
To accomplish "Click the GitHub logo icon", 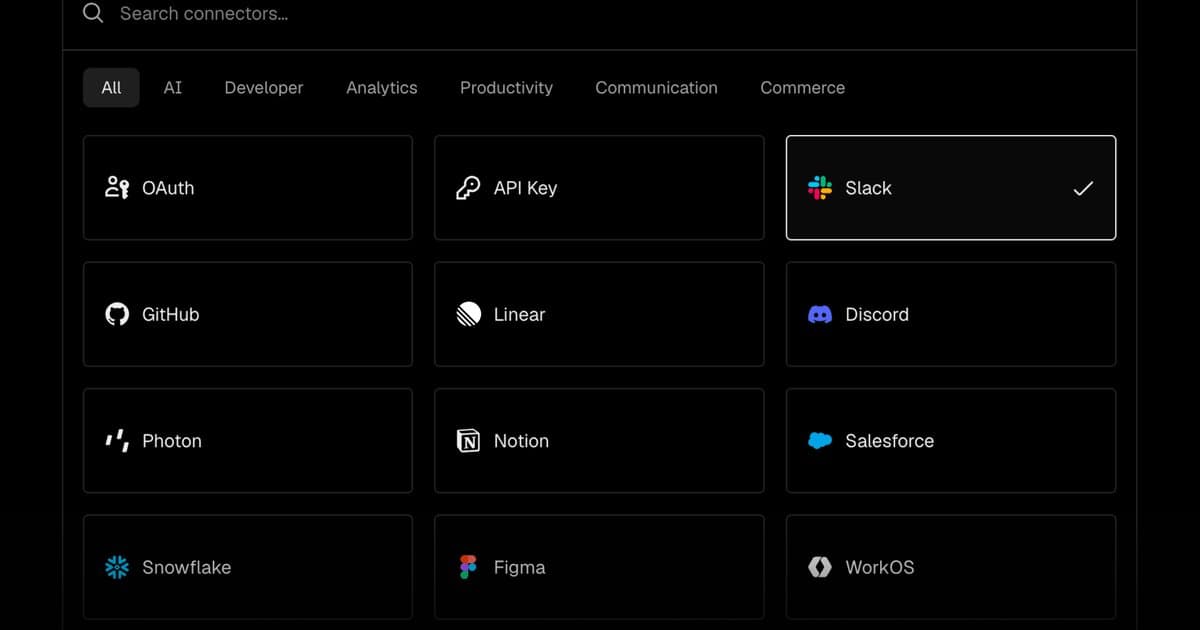I will pyautogui.click(x=117, y=314).
